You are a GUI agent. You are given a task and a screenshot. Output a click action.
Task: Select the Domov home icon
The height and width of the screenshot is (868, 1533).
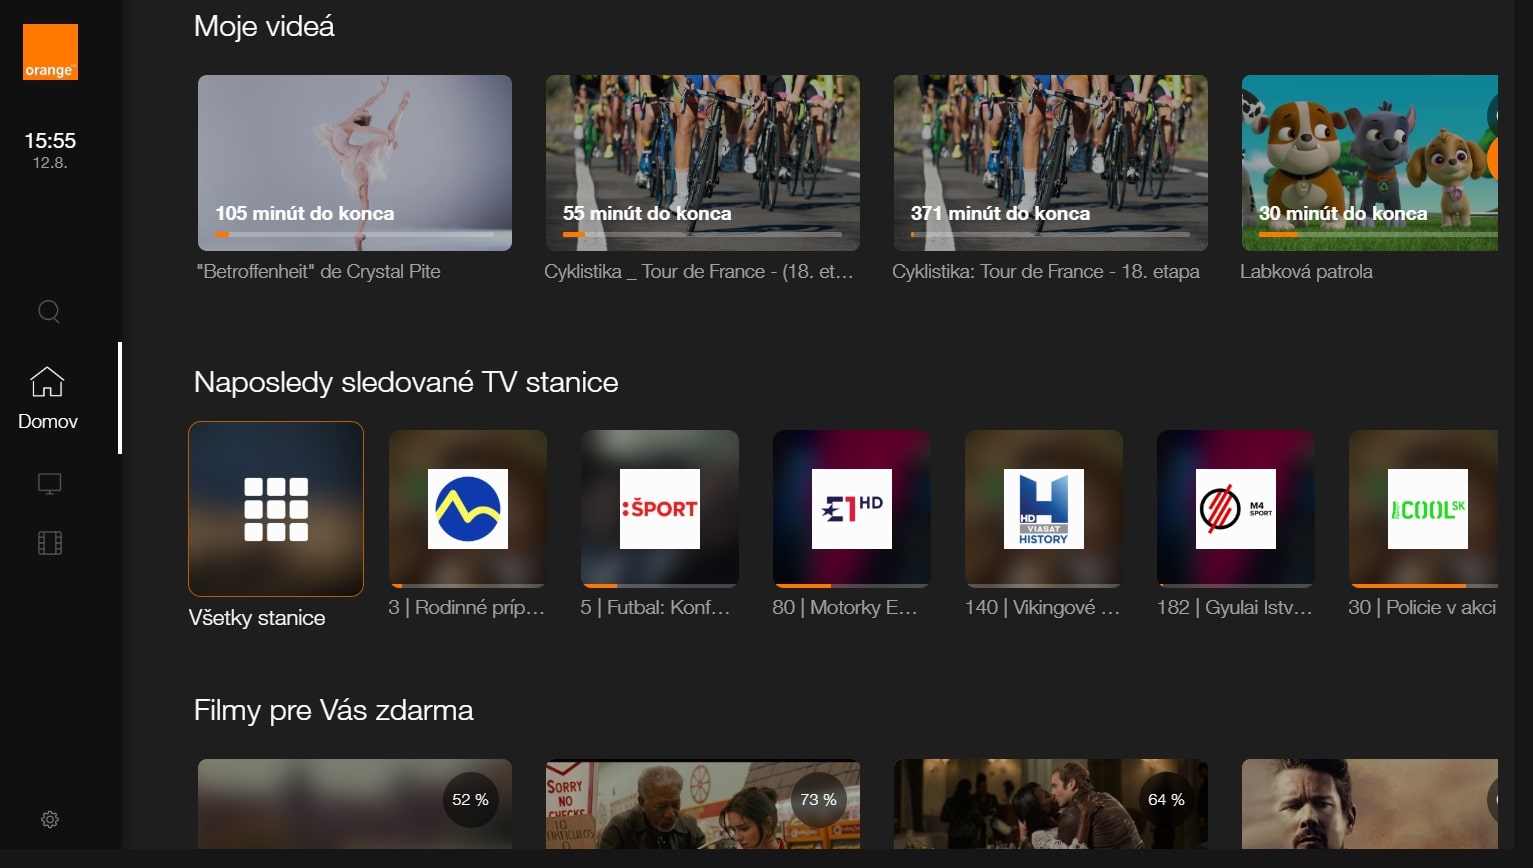tap(47, 382)
